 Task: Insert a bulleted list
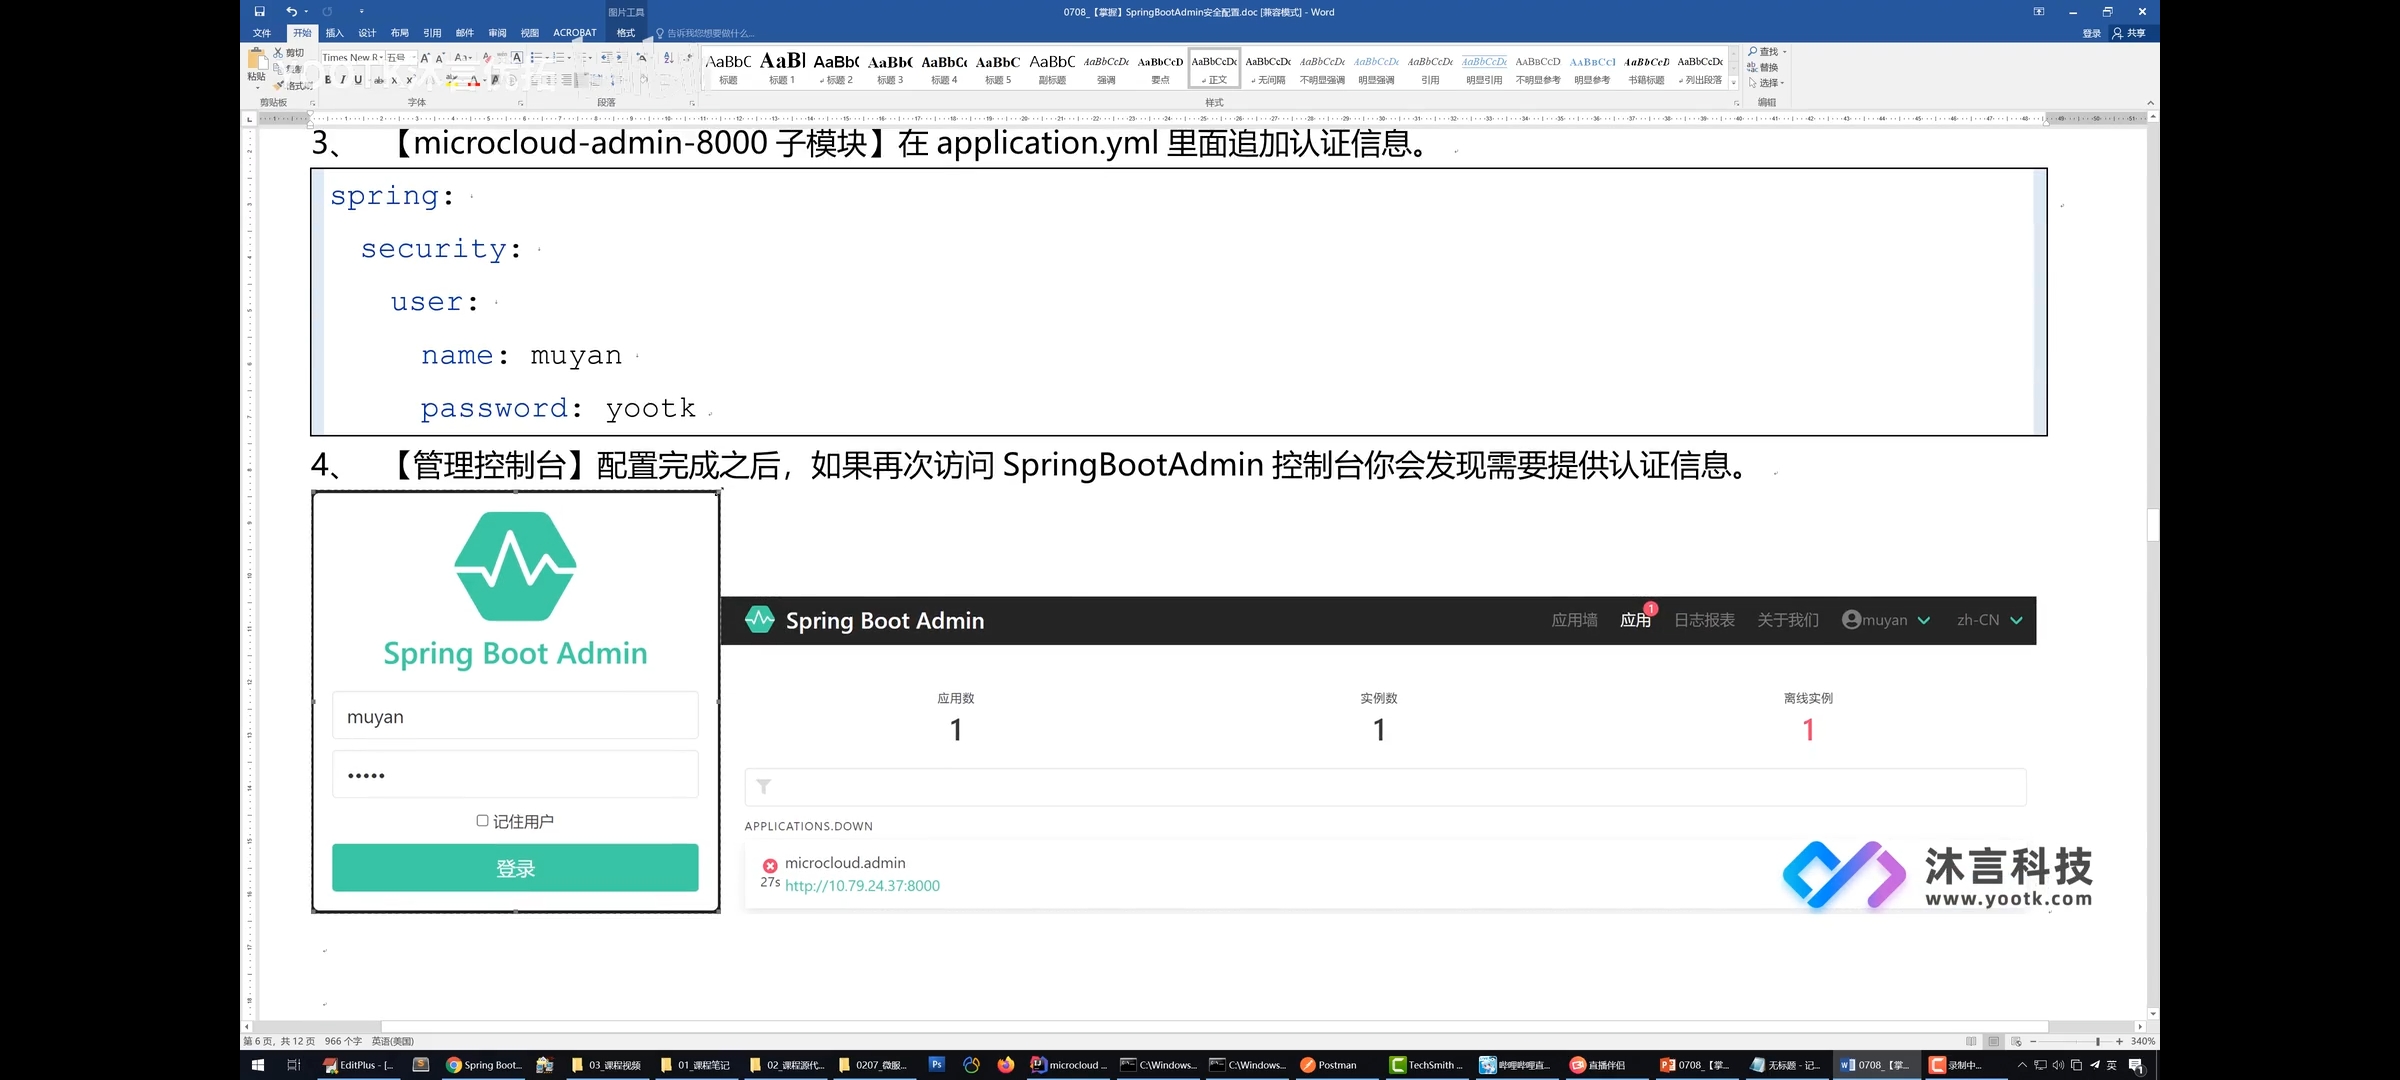pos(536,58)
